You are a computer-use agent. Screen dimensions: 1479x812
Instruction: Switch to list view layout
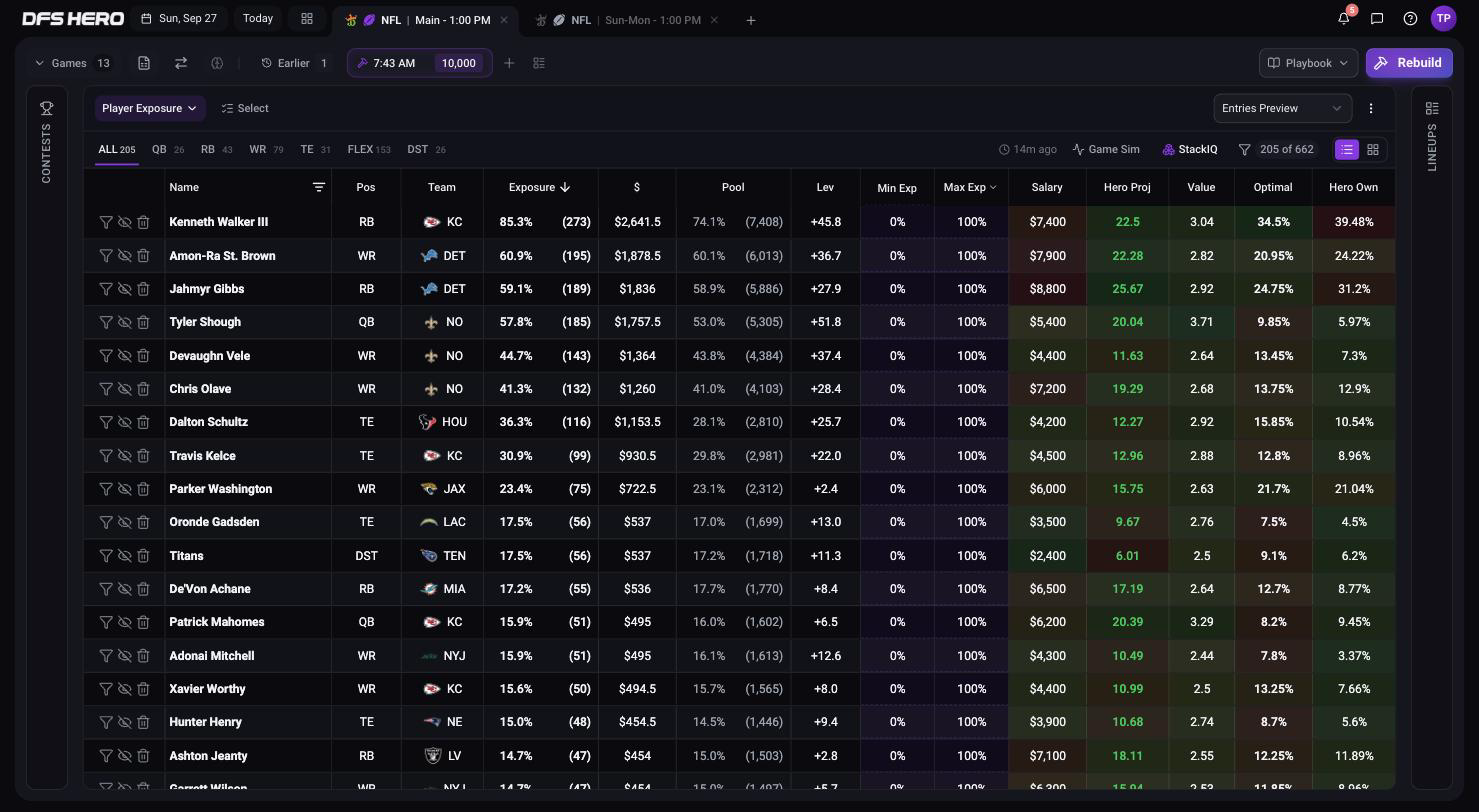[x=1347, y=149]
